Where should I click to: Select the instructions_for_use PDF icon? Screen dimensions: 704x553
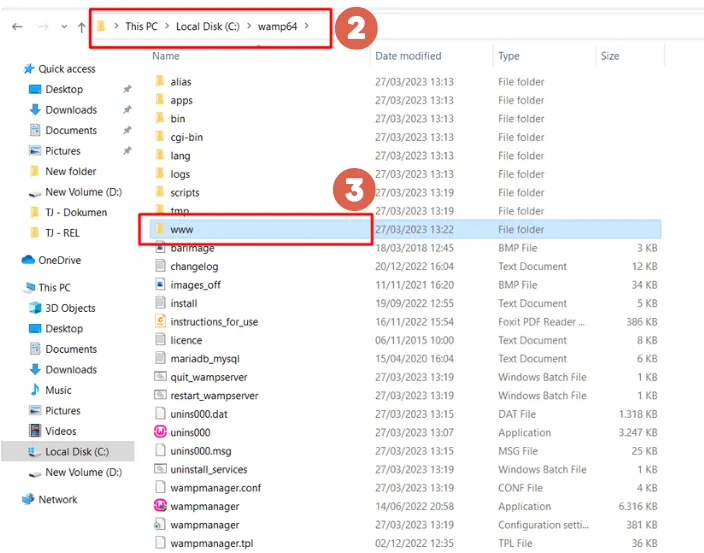[160, 321]
